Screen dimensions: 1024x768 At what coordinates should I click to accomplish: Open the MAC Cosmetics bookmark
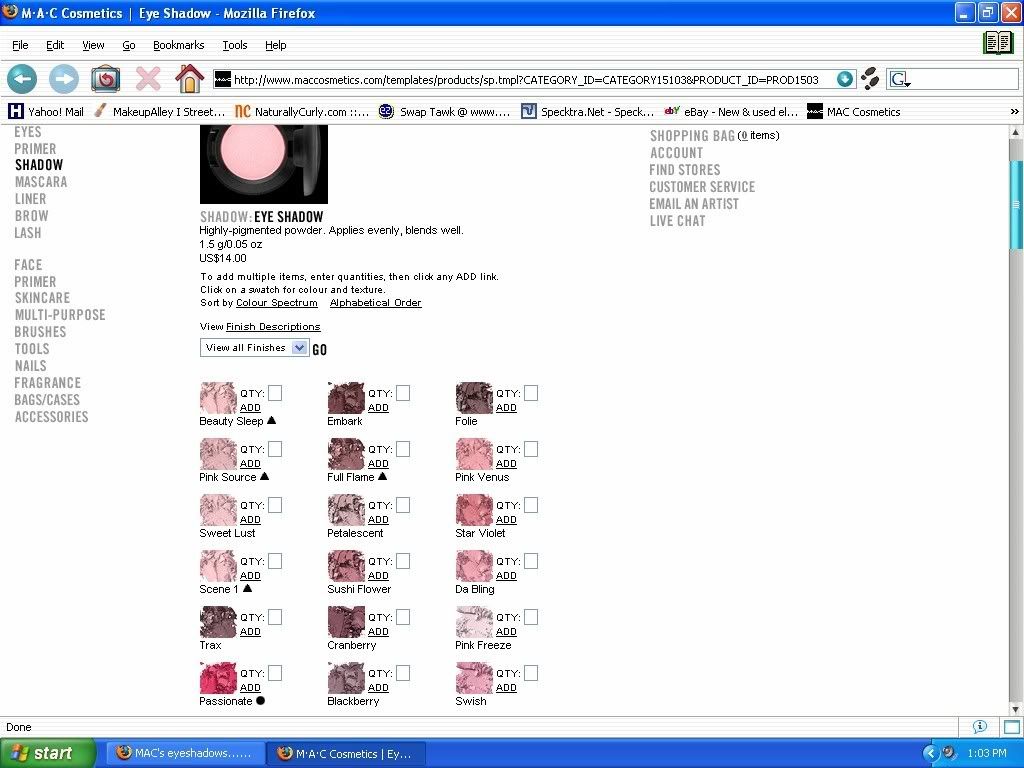click(854, 112)
